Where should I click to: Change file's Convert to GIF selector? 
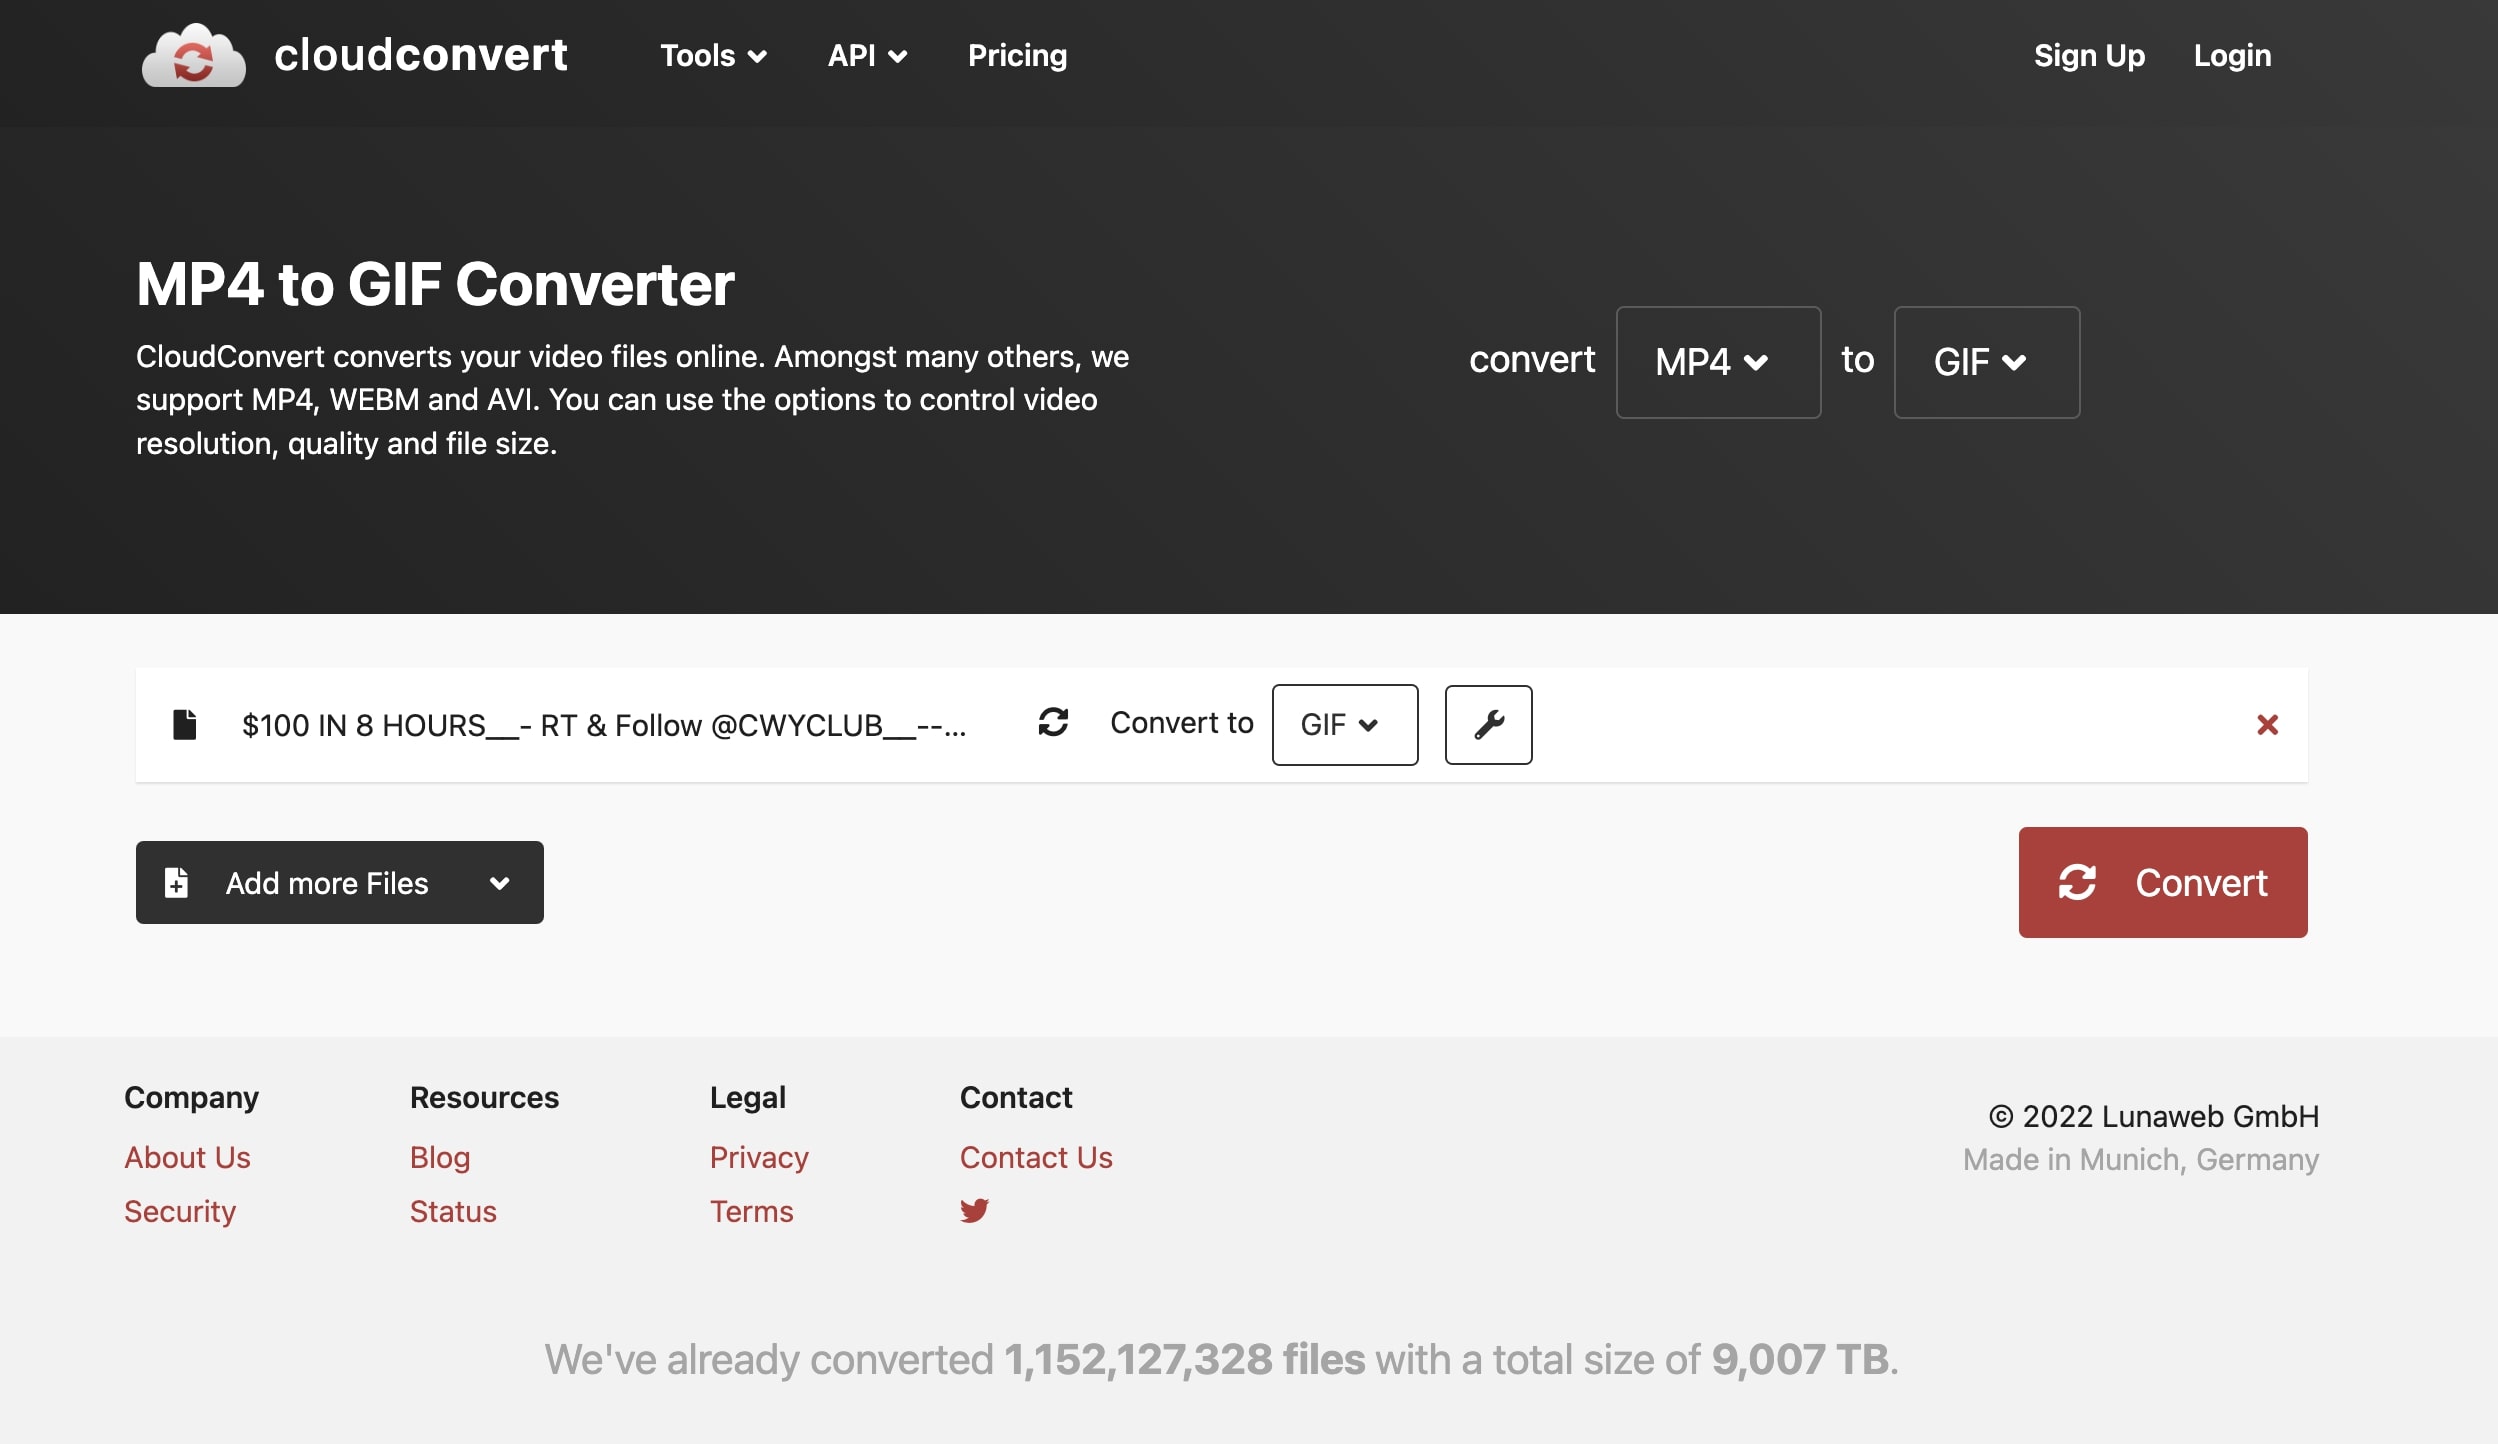tap(1343, 724)
